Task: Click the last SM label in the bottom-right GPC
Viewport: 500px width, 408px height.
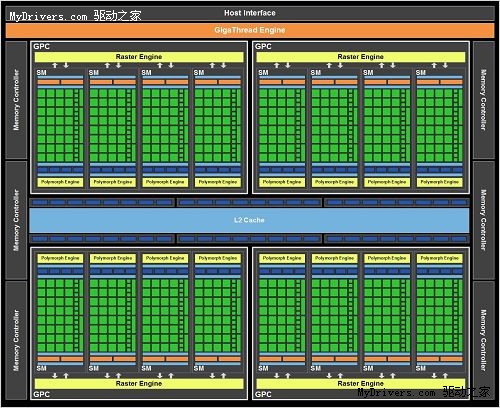Action: (421, 368)
